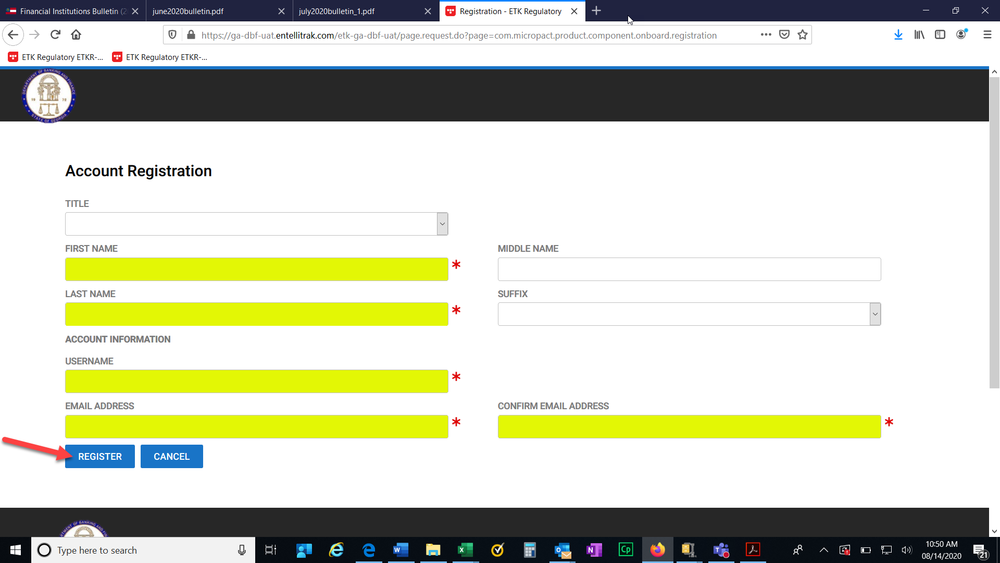The width and height of the screenshot is (1000, 563).
Task: Open the Firefox downloads panel
Action: click(898, 34)
